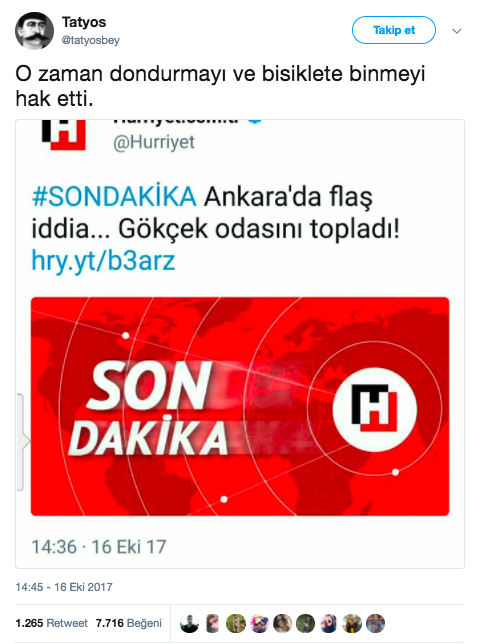Image resolution: width=481 pixels, height=644 pixels.
Task: Open the Tatyos display name link
Action: (x=84, y=22)
